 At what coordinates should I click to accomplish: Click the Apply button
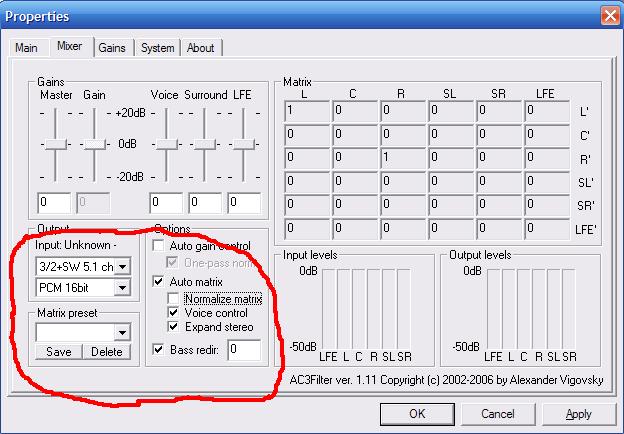[x=579, y=414]
